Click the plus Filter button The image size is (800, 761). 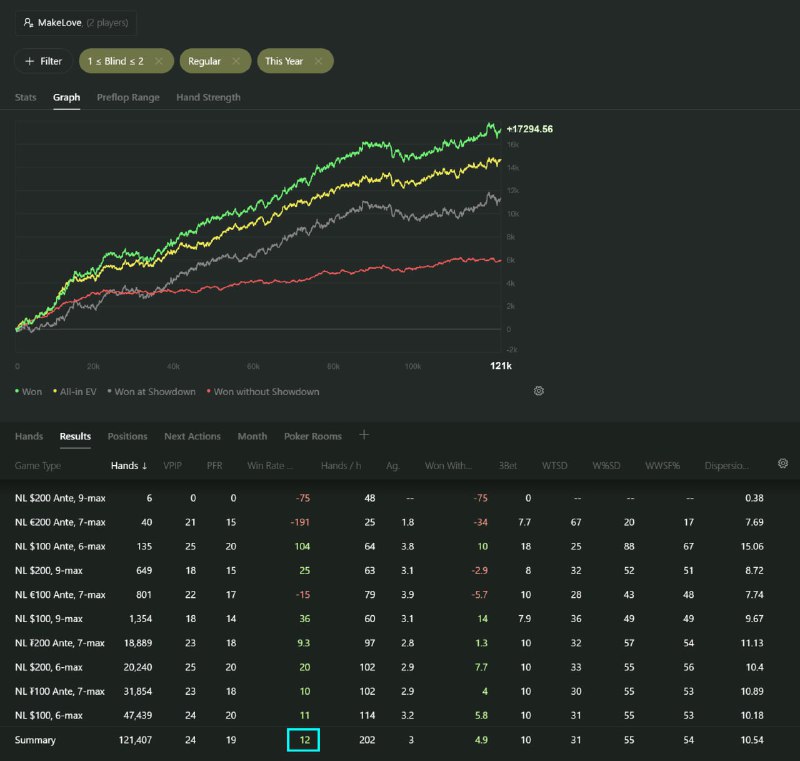(43, 61)
